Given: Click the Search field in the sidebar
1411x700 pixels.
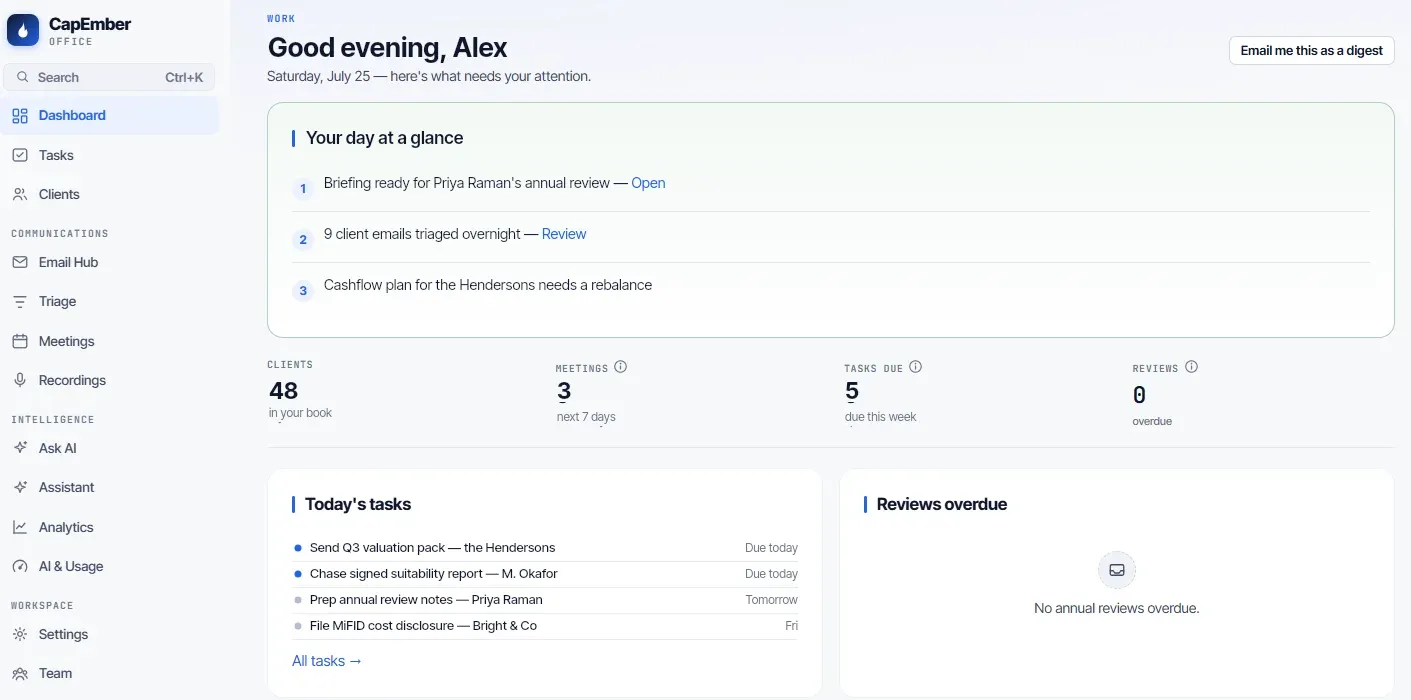Looking at the screenshot, I should [109, 77].
